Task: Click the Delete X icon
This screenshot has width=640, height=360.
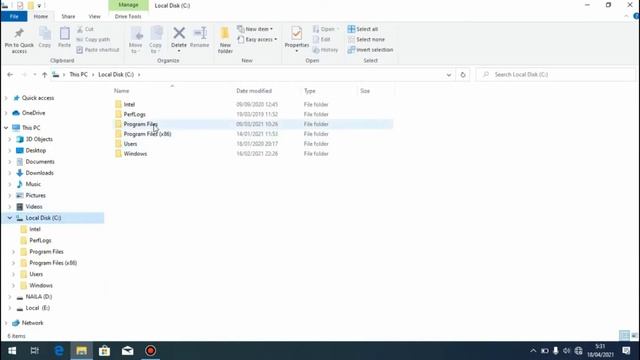Action: pyautogui.click(x=179, y=33)
